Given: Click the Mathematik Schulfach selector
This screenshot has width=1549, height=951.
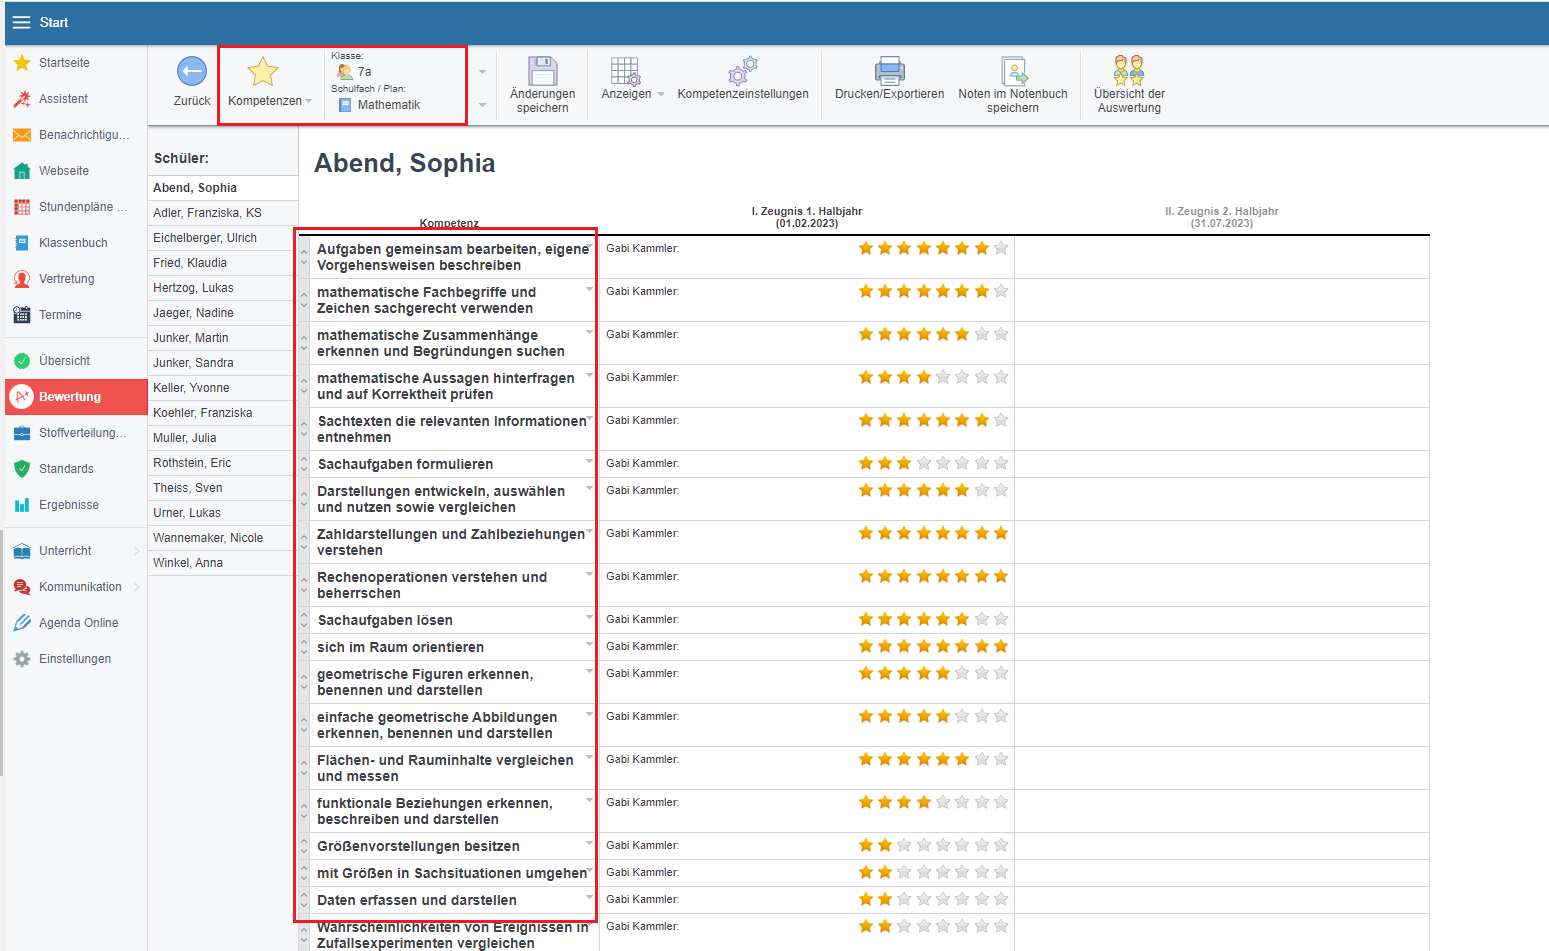Looking at the screenshot, I should pyautogui.click(x=388, y=105).
